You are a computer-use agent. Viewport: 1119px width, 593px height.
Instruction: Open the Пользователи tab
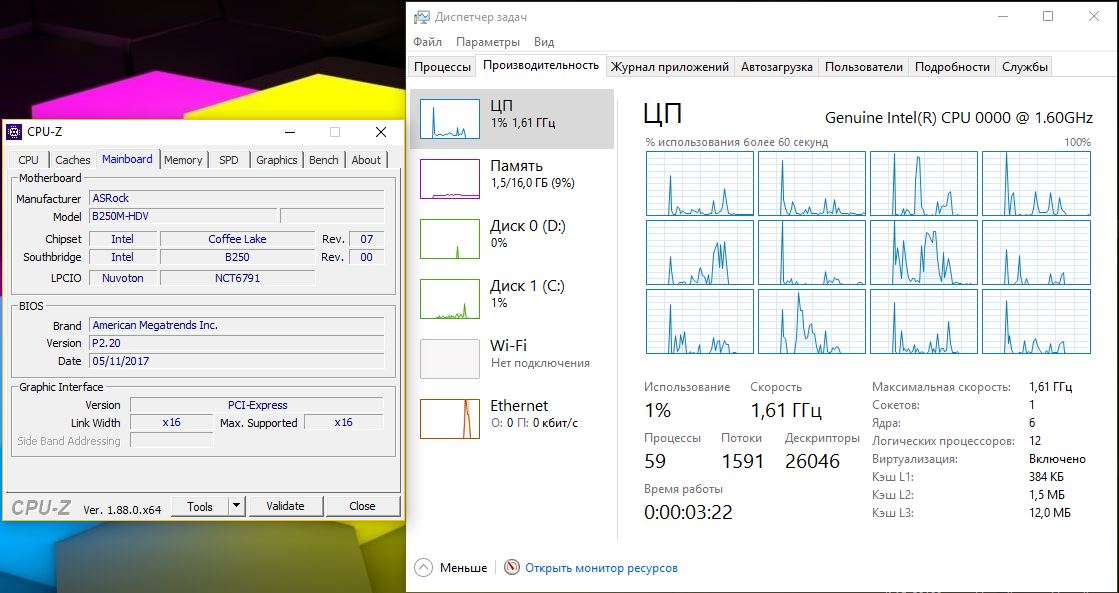(864, 67)
